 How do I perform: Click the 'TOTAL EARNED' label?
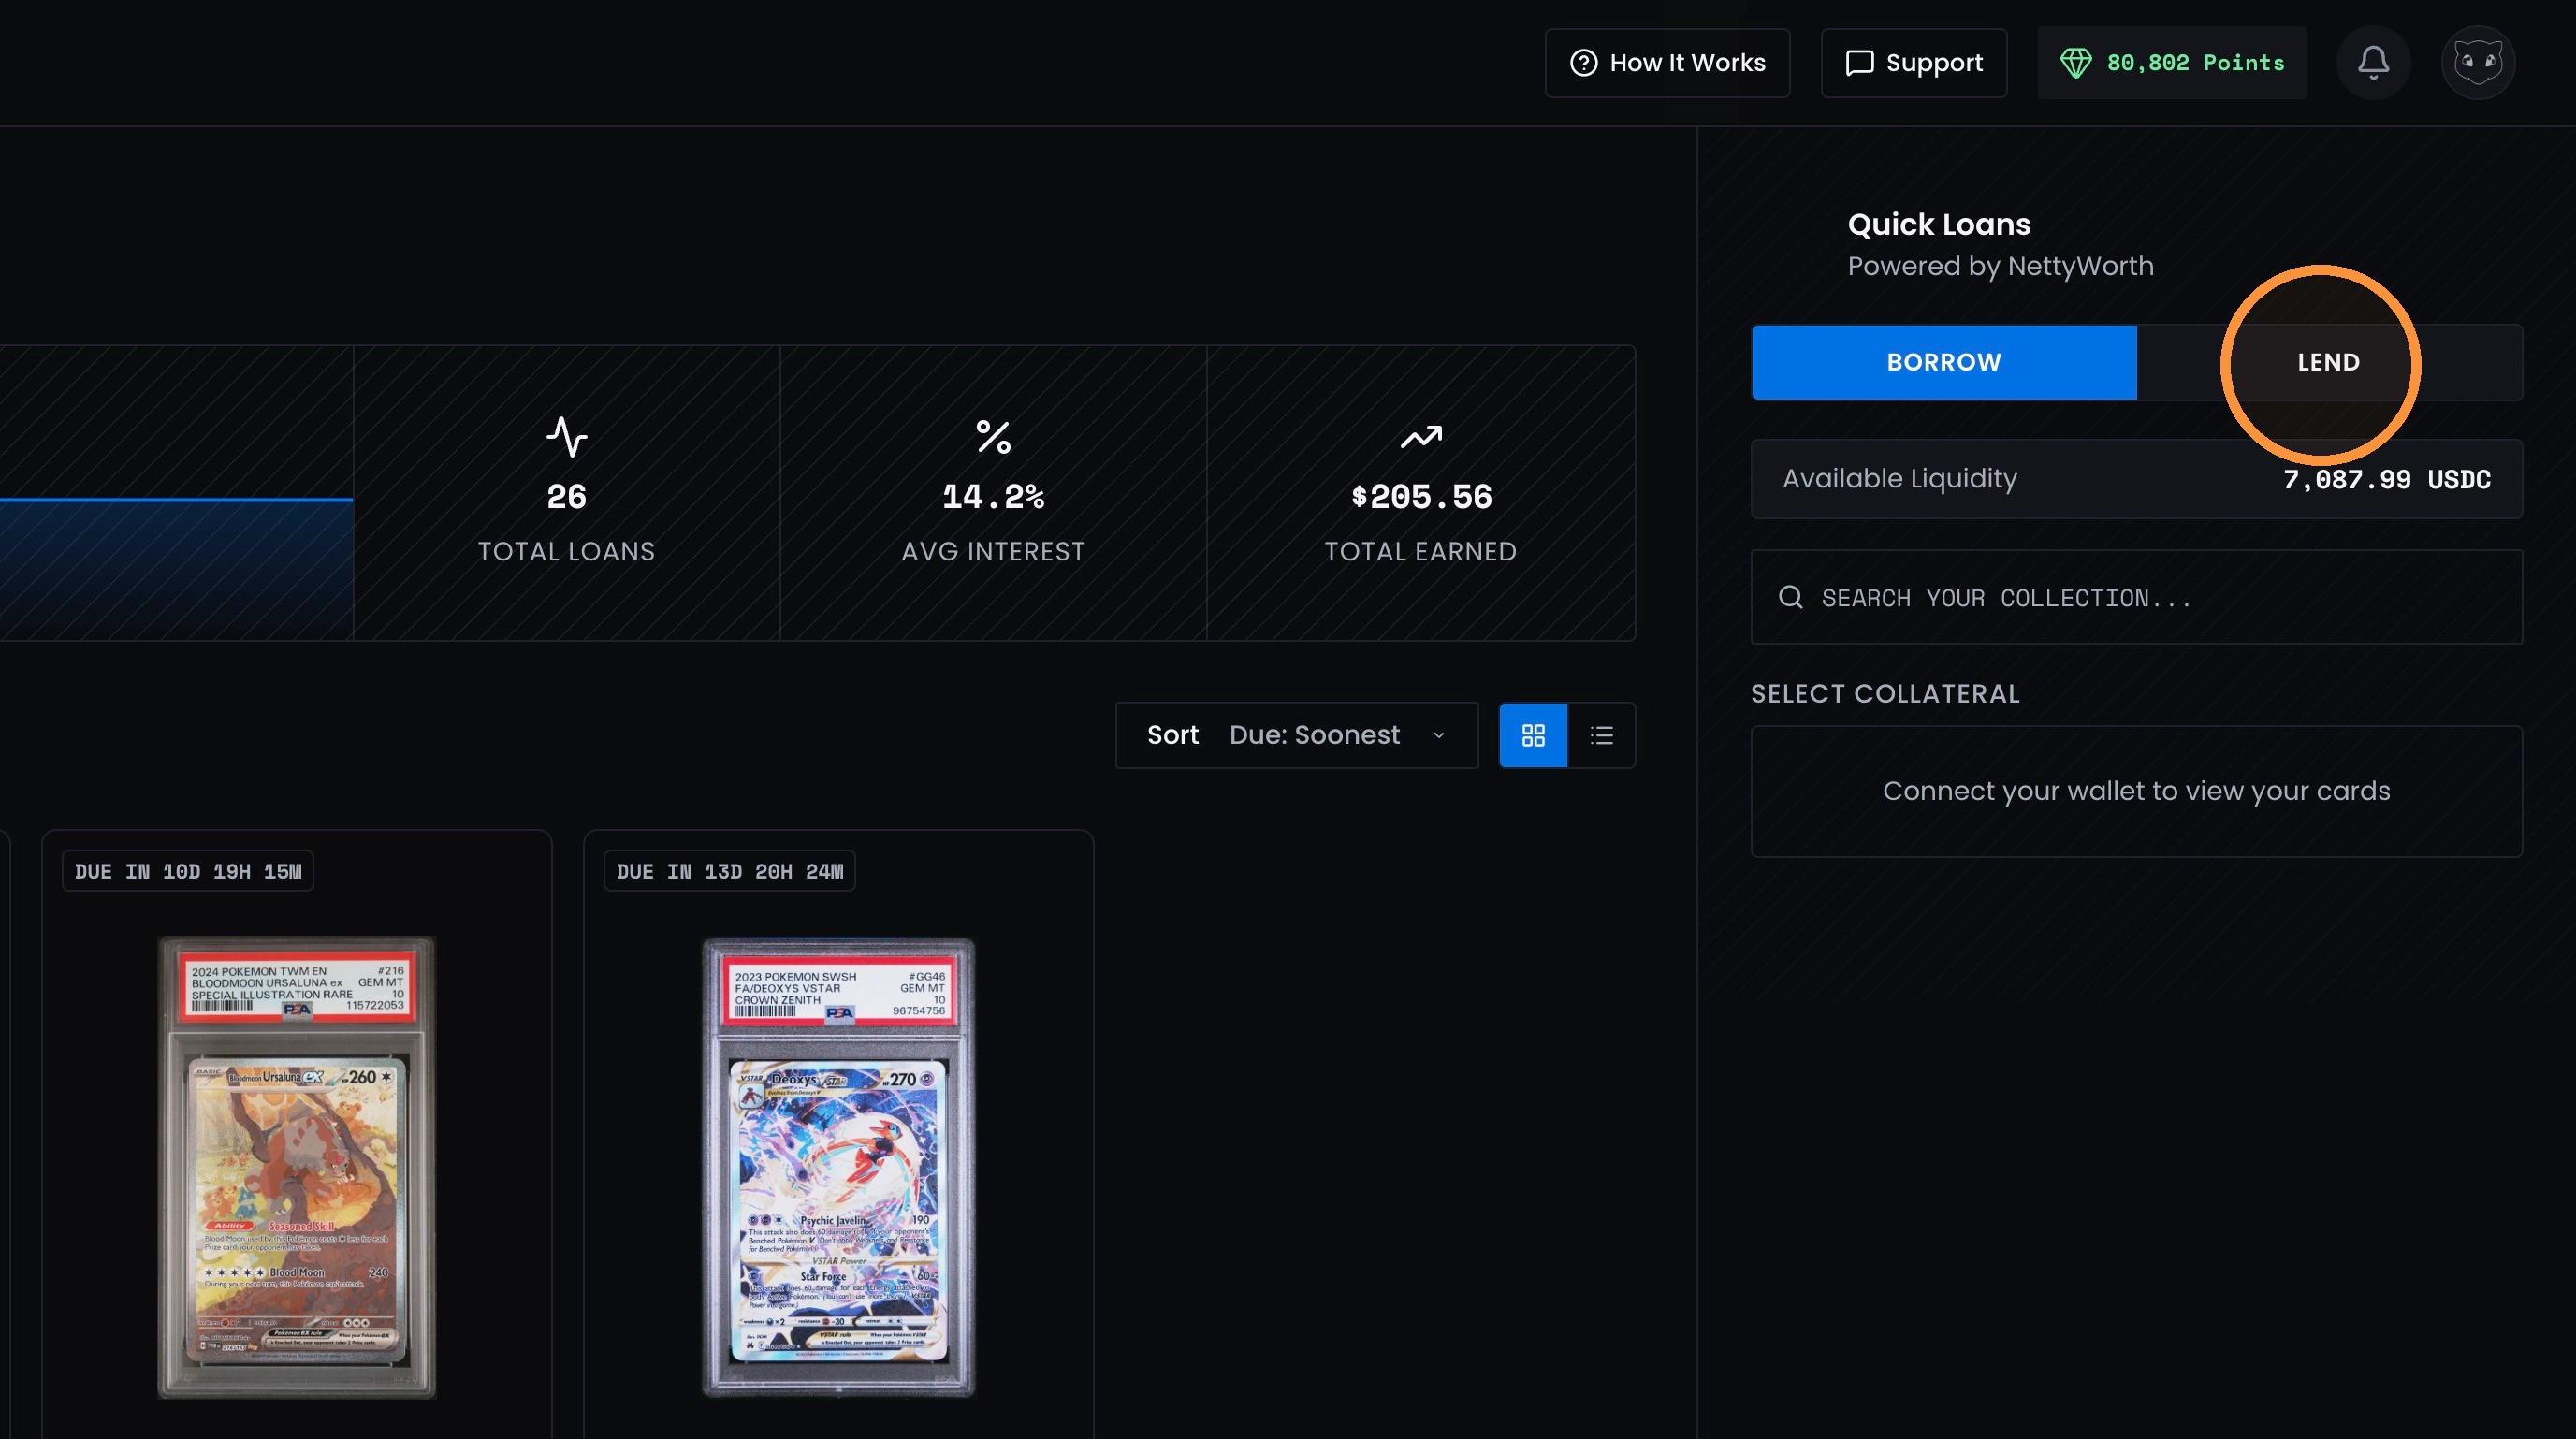(x=1421, y=552)
